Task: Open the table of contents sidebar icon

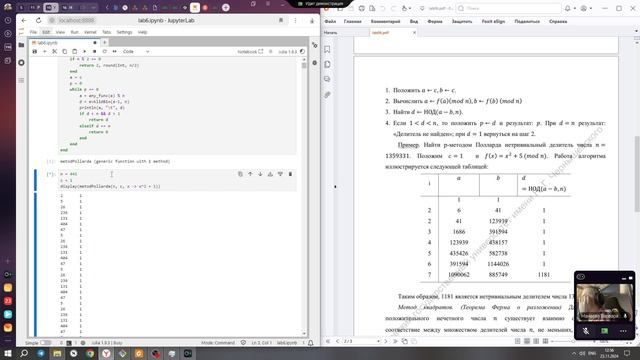Action: click(x=22, y=80)
